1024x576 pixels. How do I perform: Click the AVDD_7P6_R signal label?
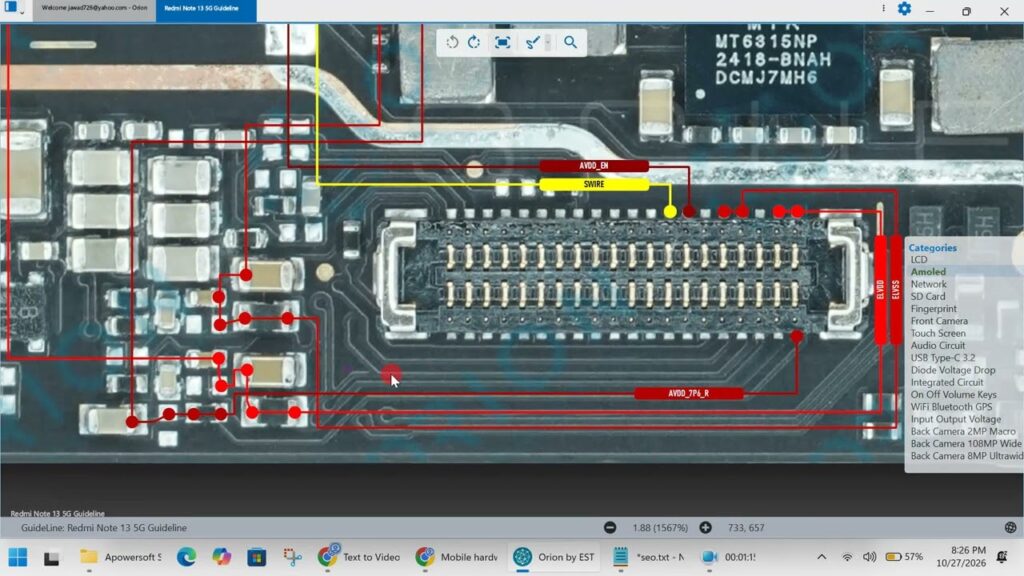coord(688,393)
